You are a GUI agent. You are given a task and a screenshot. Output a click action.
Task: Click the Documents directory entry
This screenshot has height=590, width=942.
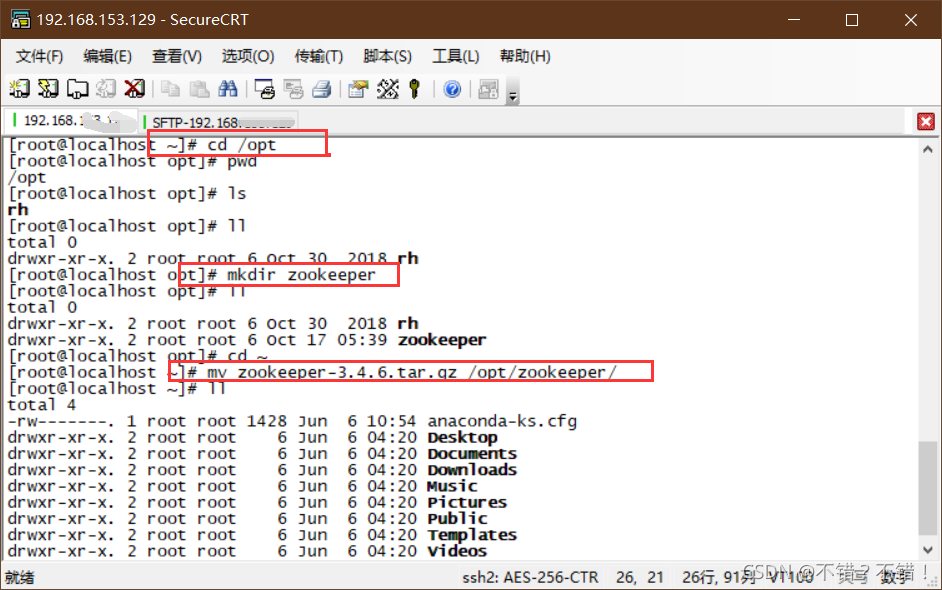472,454
